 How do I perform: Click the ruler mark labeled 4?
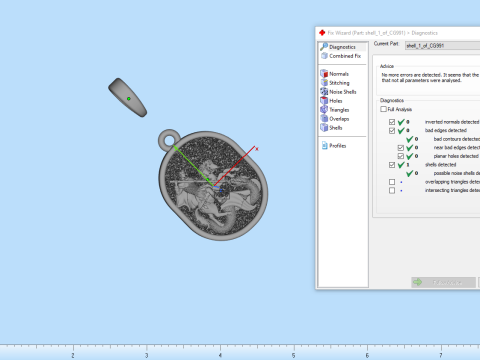(220, 355)
